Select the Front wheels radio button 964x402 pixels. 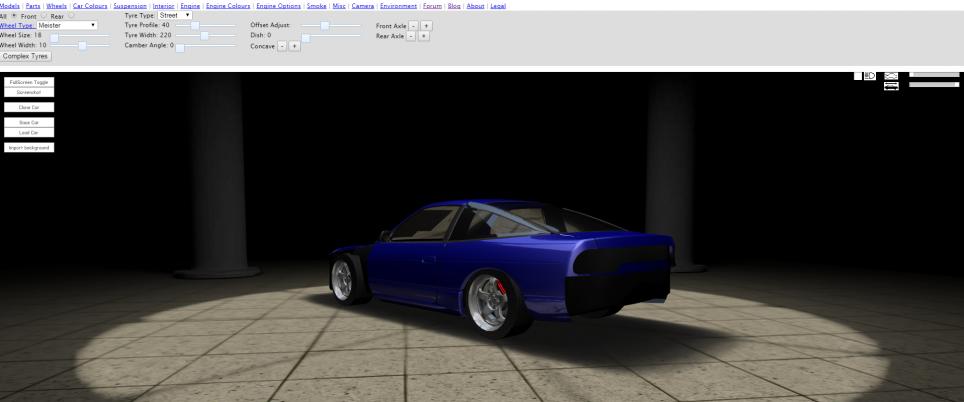click(x=44, y=15)
